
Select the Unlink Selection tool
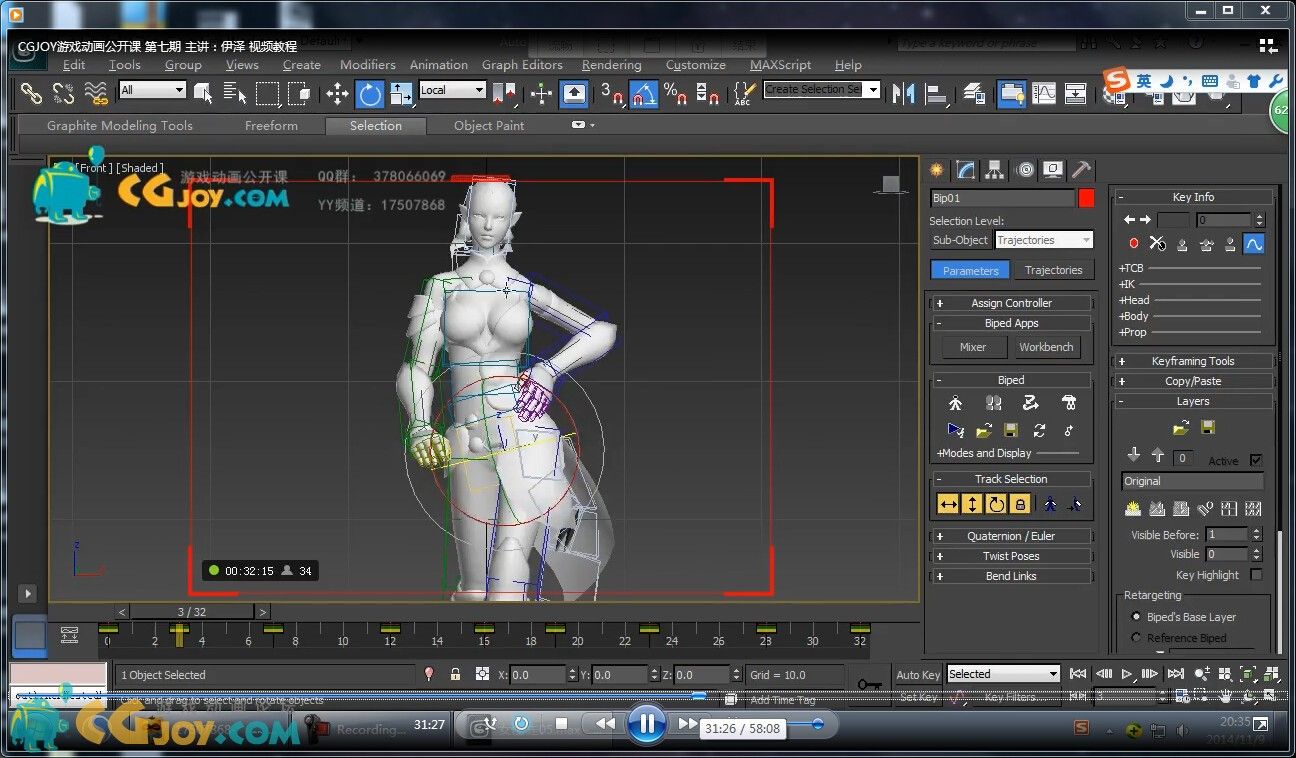[63, 93]
